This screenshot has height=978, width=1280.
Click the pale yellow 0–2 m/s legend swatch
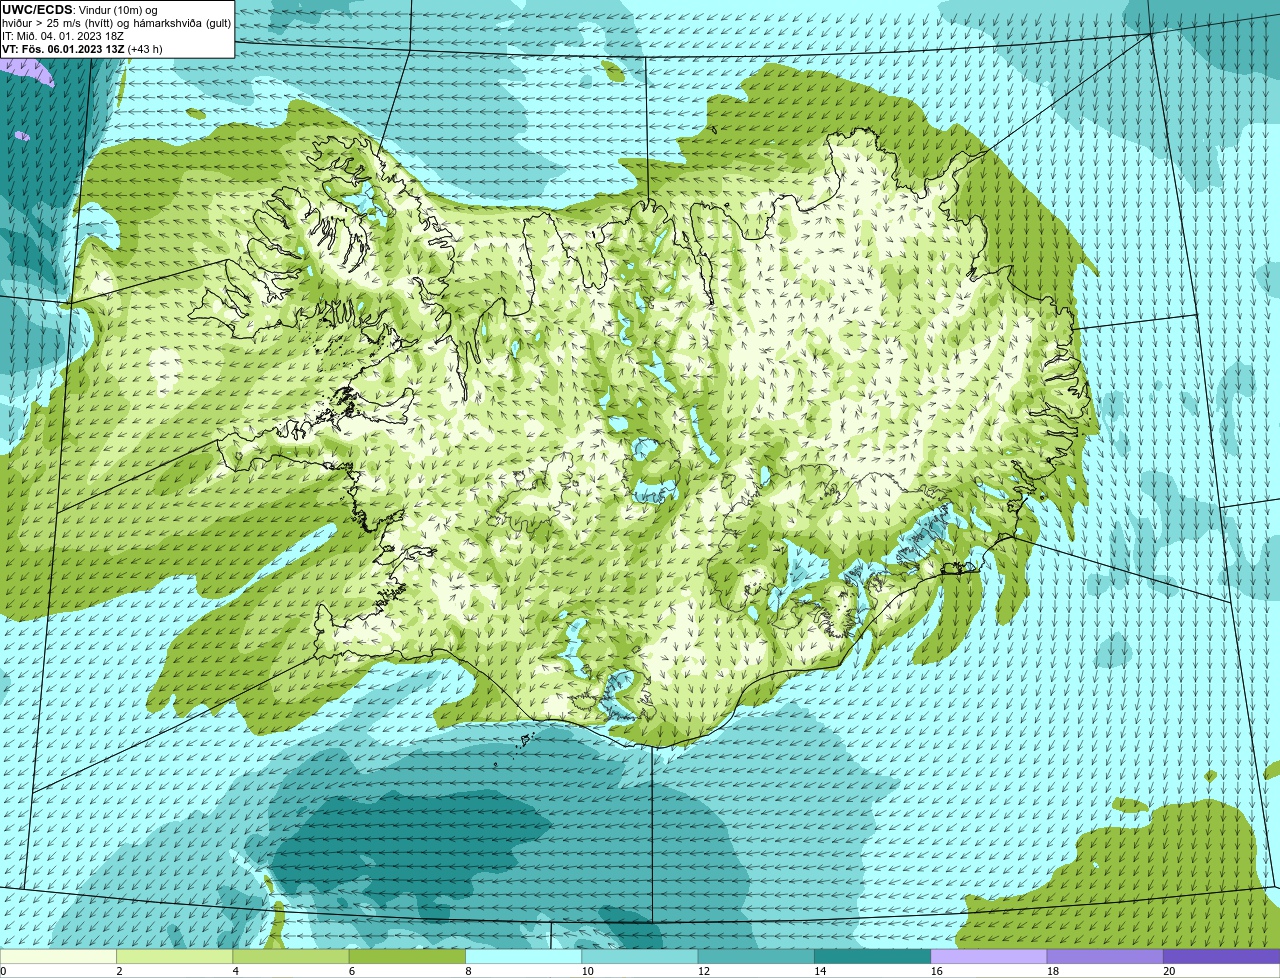tap(58, 957)
